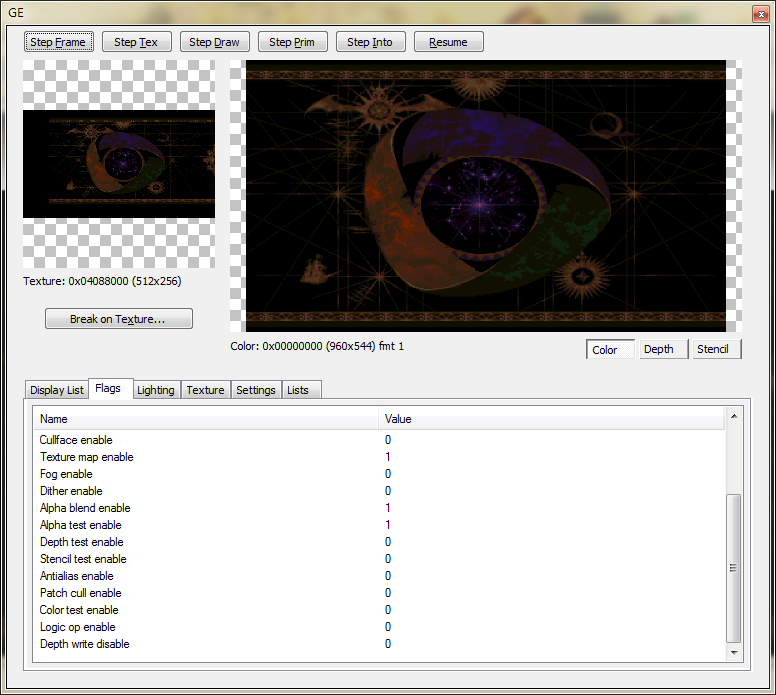Open the Lighting tab

point(155,390)
